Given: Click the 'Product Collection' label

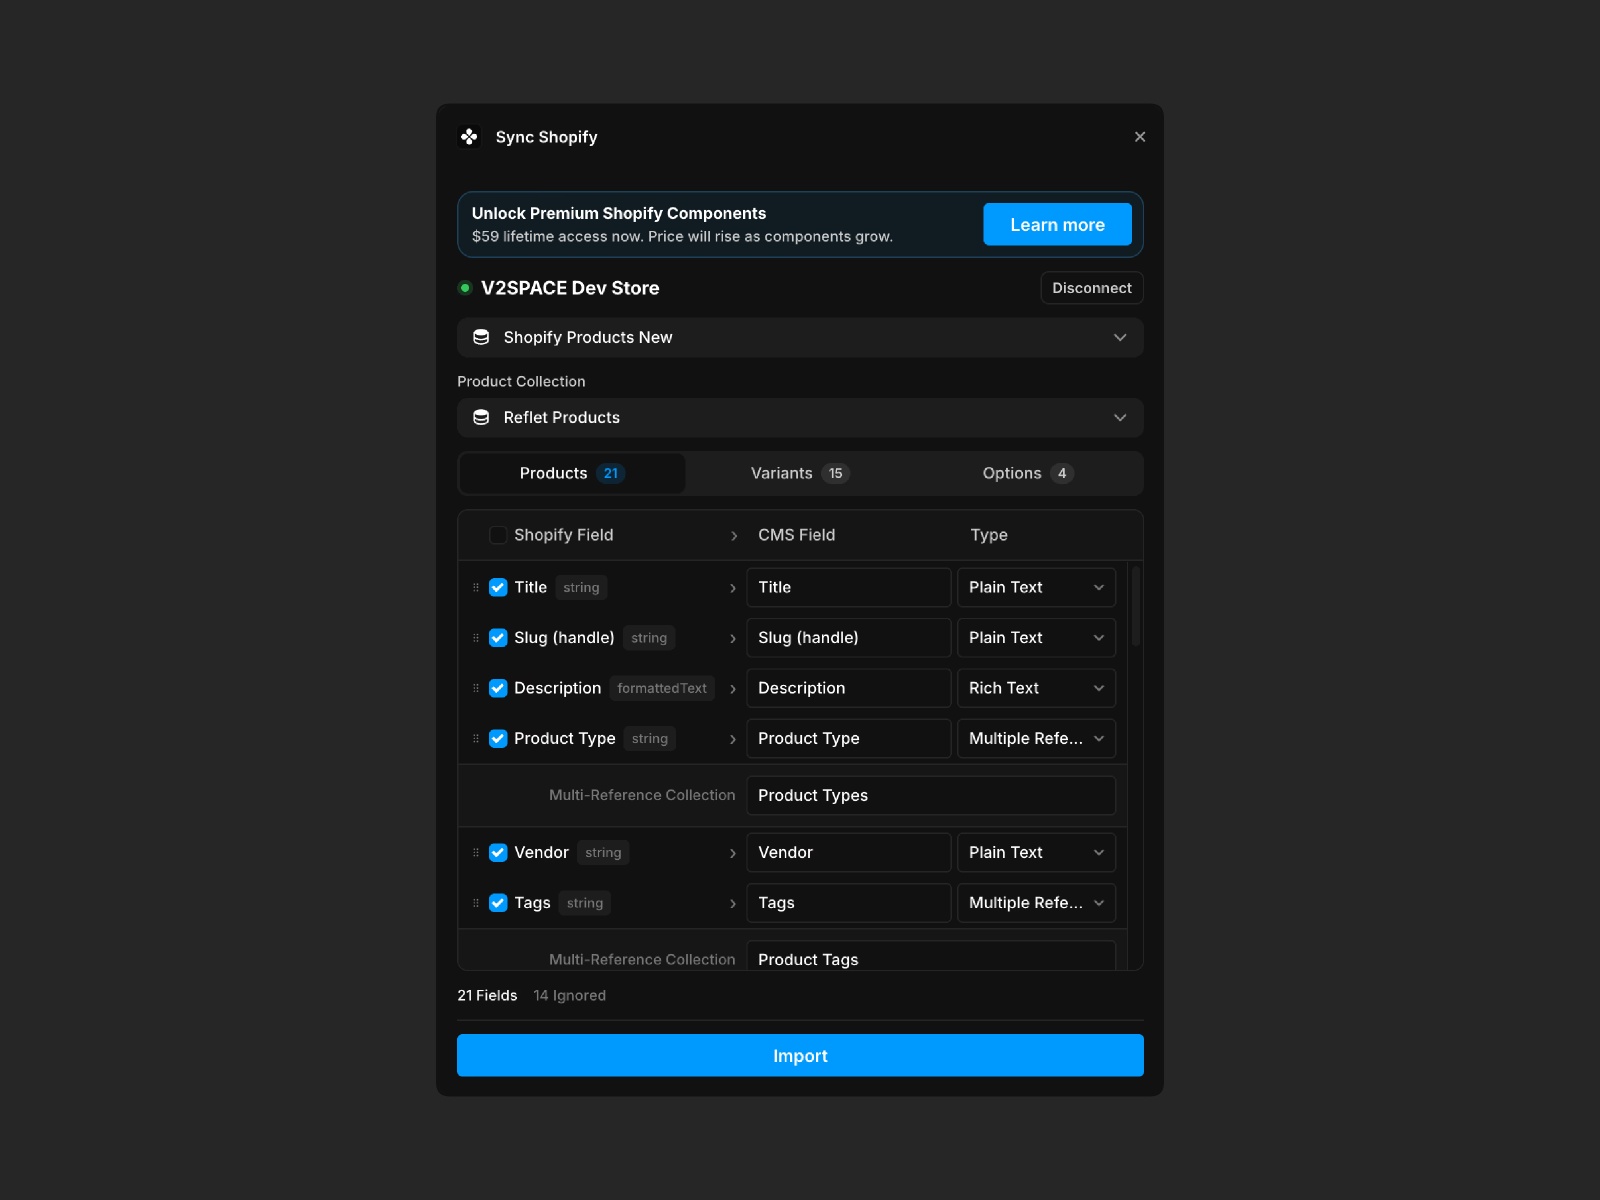Looking at the screenshot, I should [x=521, y=382].
